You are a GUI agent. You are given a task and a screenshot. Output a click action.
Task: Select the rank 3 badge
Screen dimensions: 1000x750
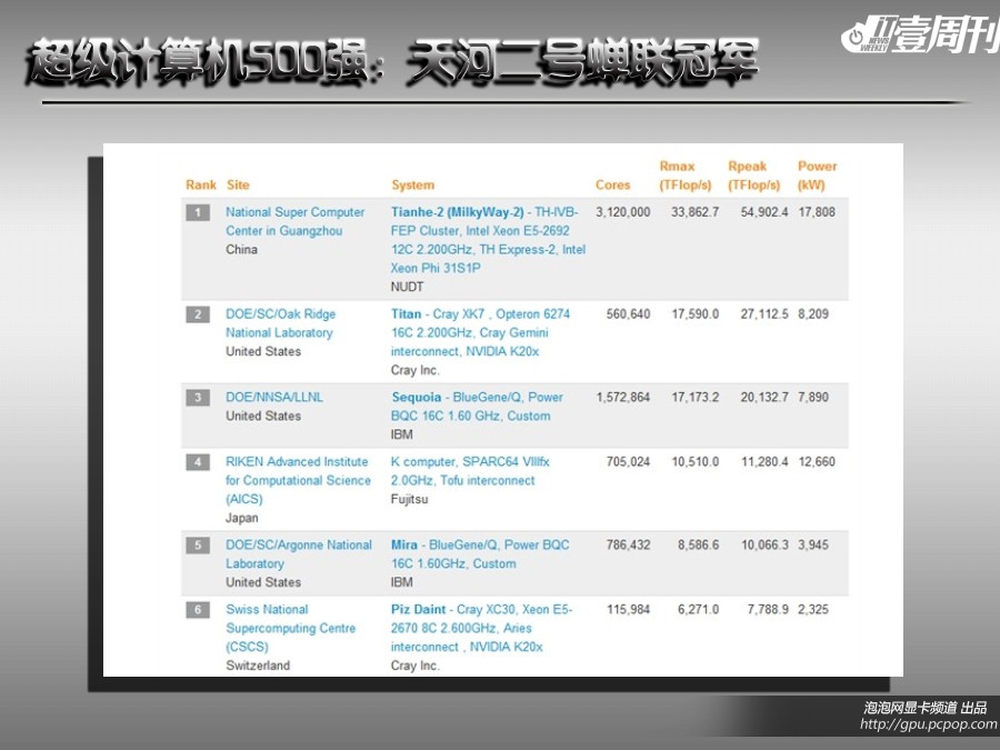point(198,397)
